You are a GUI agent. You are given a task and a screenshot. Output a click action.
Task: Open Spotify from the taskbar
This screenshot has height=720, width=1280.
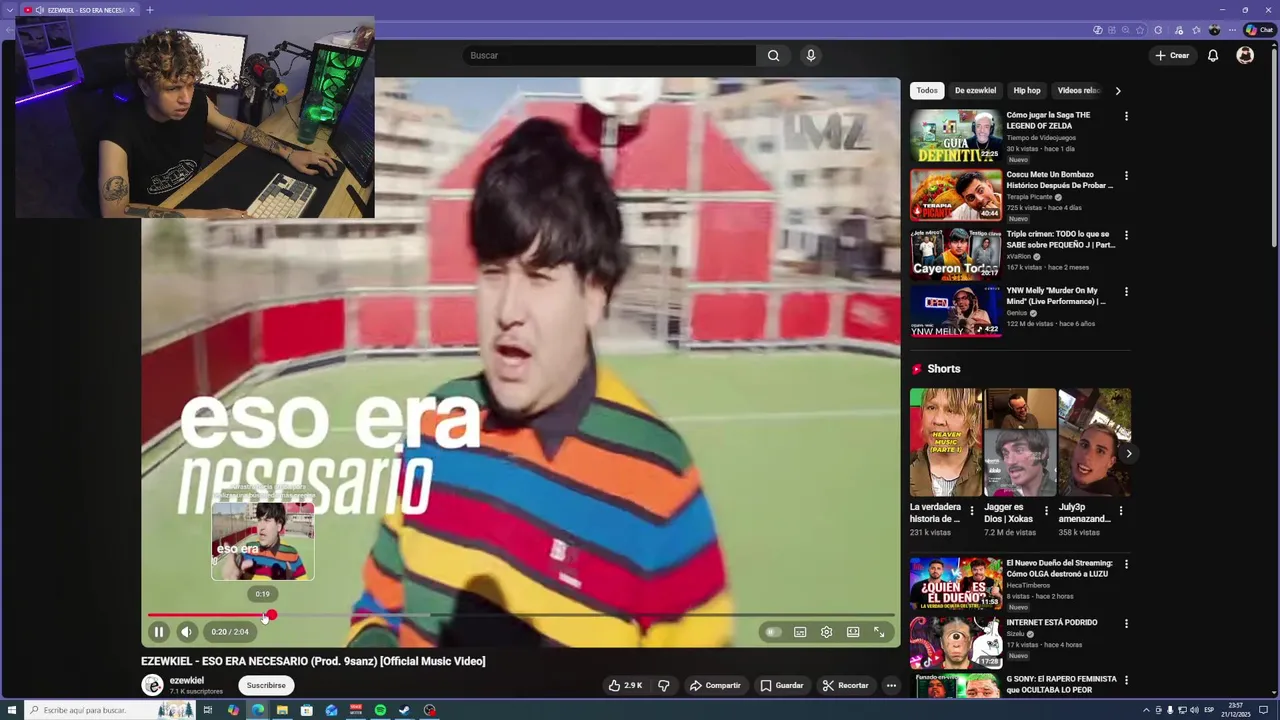point(380,710)
